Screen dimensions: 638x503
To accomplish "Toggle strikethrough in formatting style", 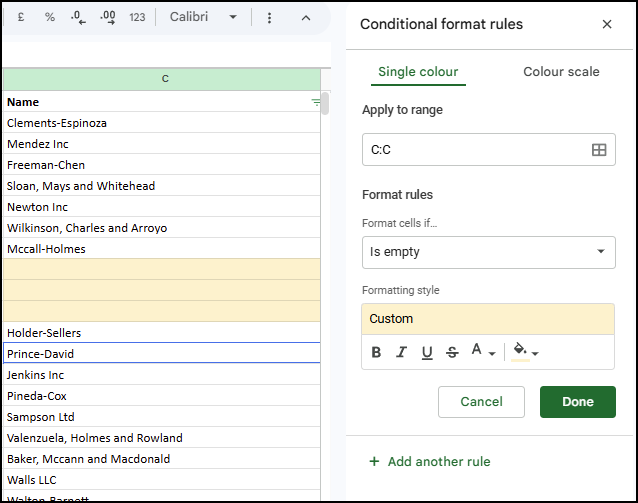I will tap(452, 352).
